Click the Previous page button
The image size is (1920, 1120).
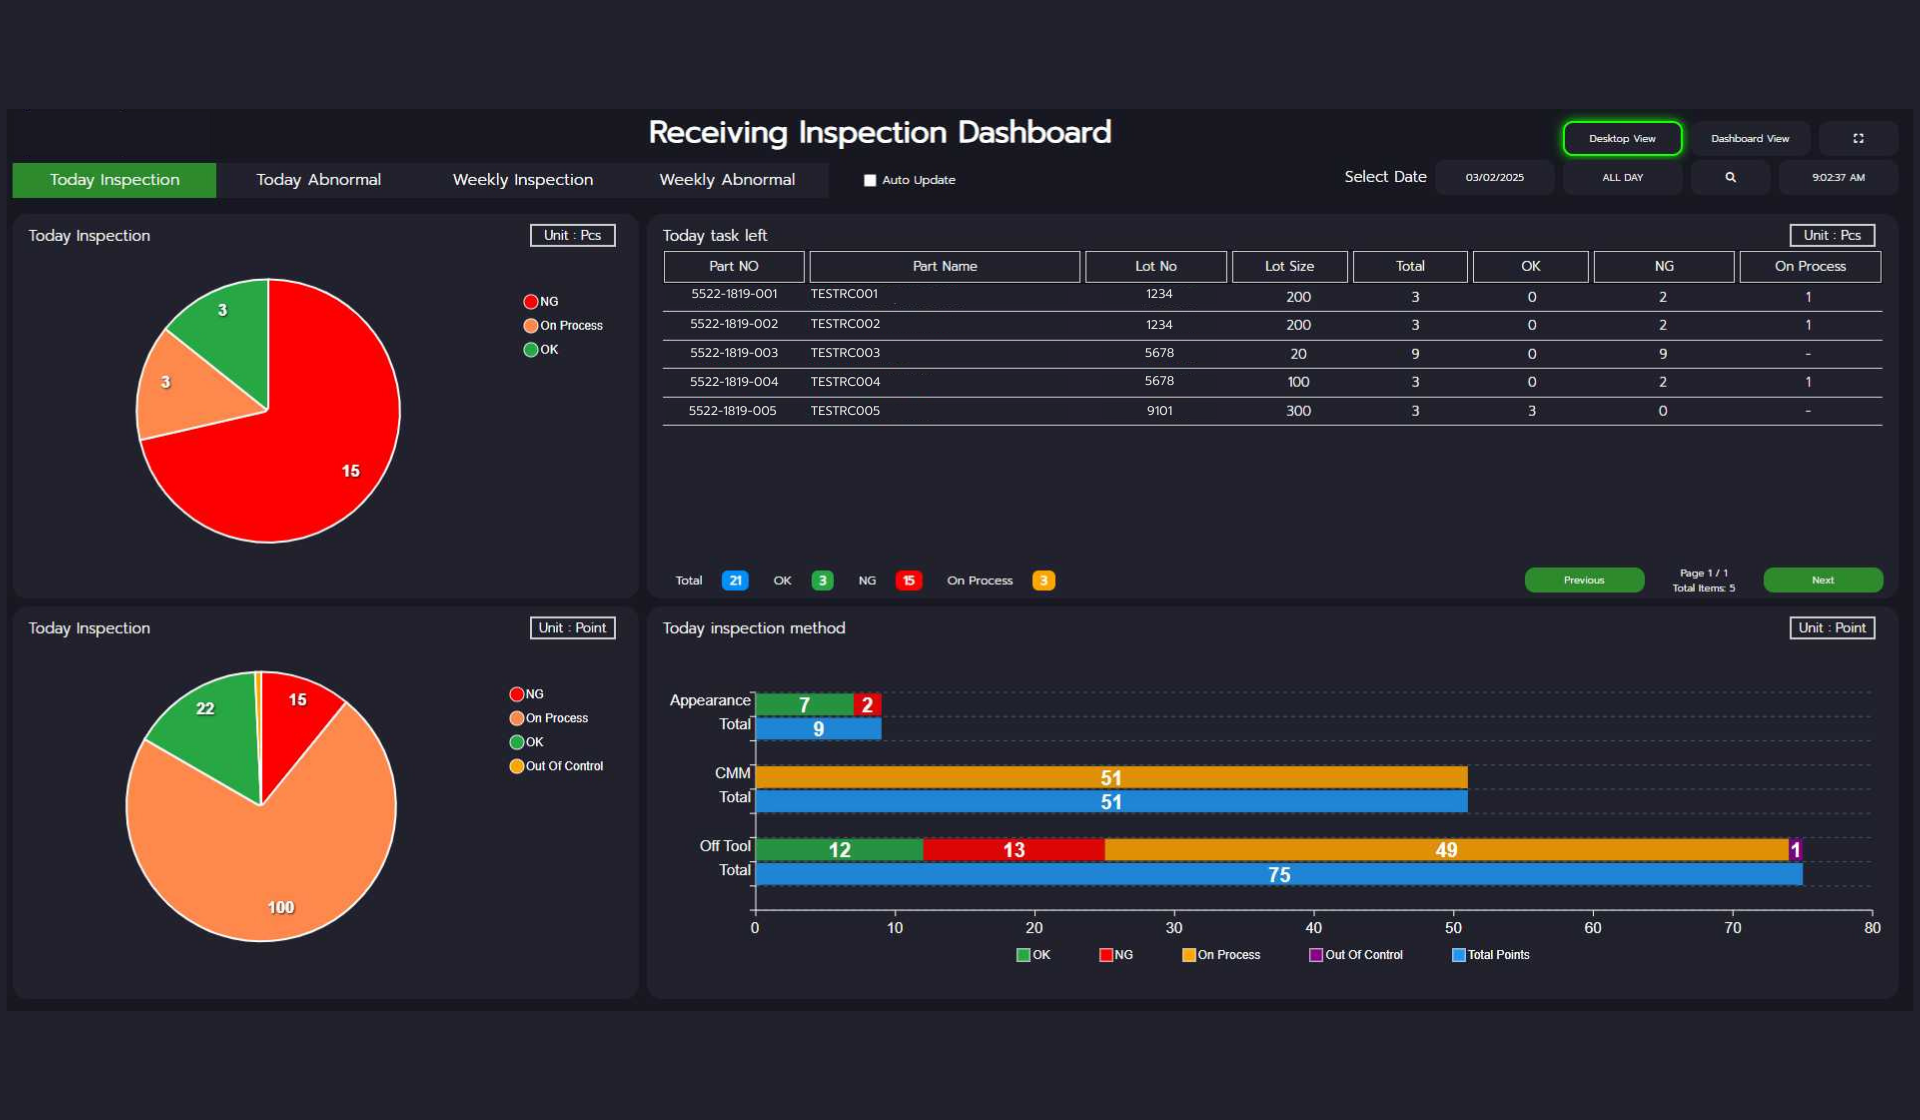click(x=1583, y=580)
